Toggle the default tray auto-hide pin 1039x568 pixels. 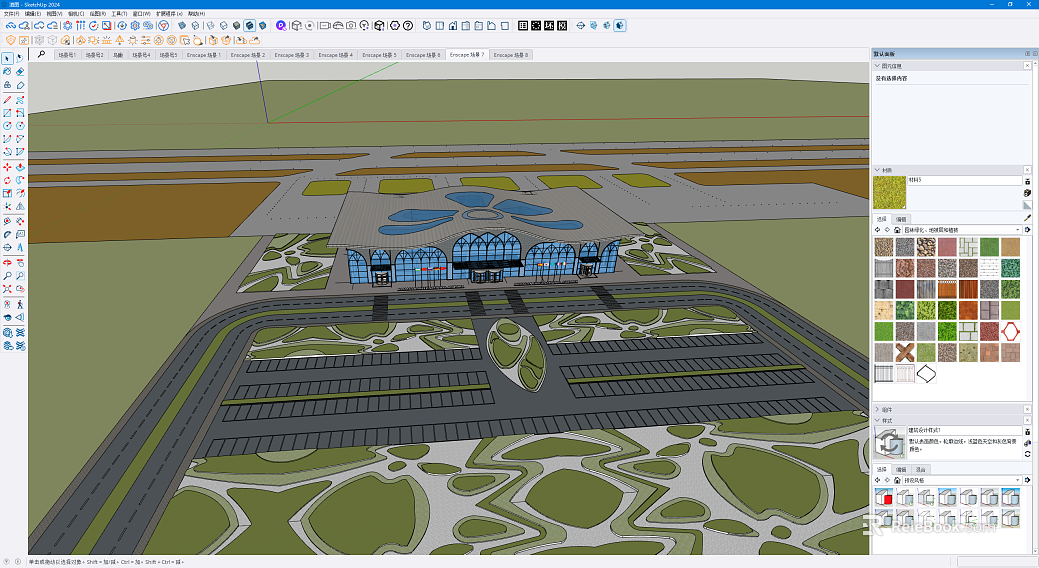(1028, 54)
